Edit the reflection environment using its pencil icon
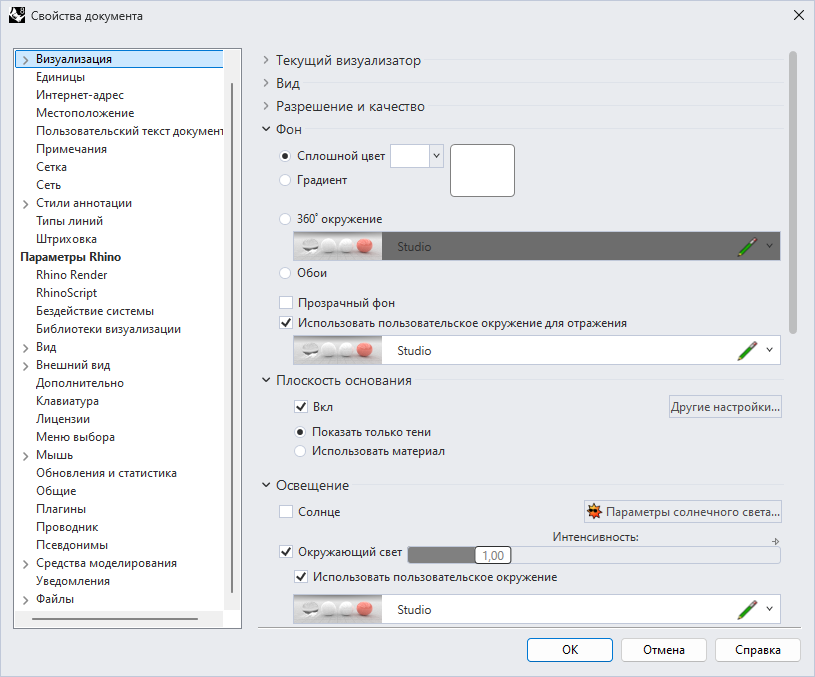This screenshot has width=815, height=677. [747, 350]
